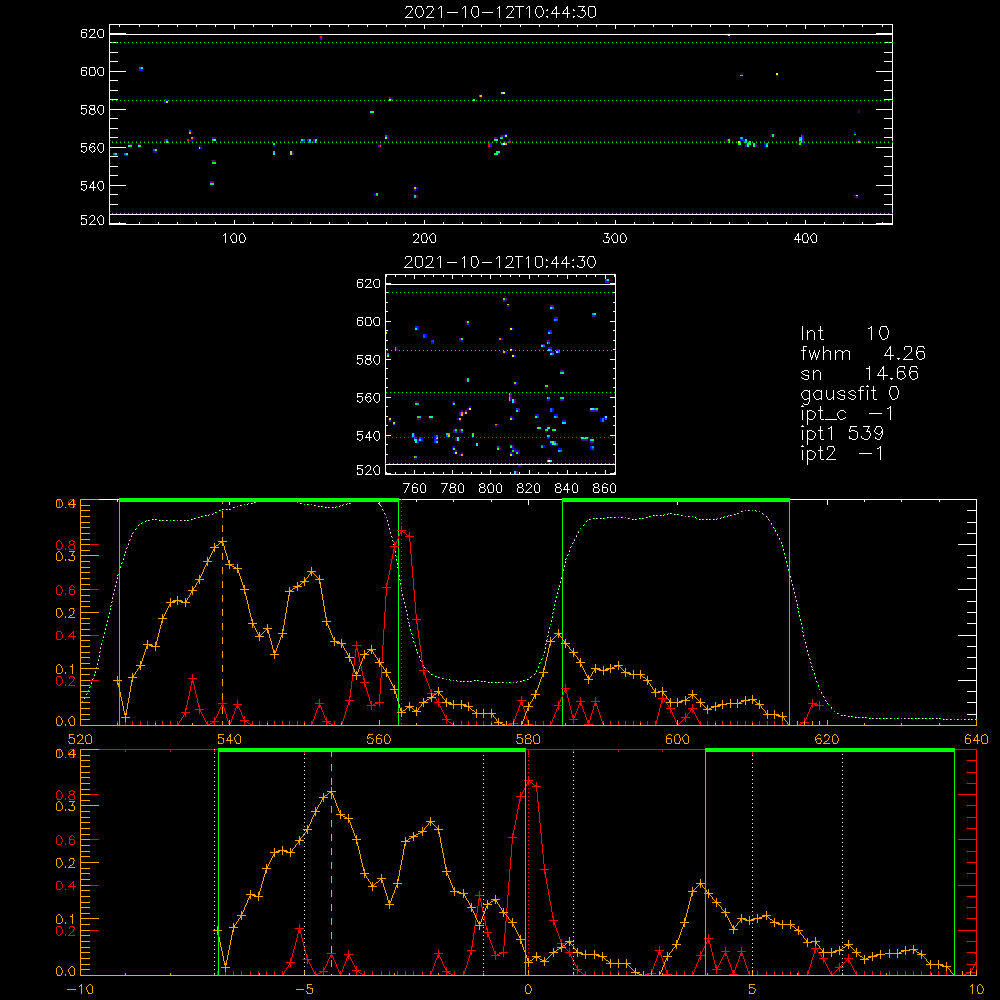Click the top plot title 2021-10-12T10:44:30
1000x1000 pixels.
pyautogui.click(x=500, y=11)
